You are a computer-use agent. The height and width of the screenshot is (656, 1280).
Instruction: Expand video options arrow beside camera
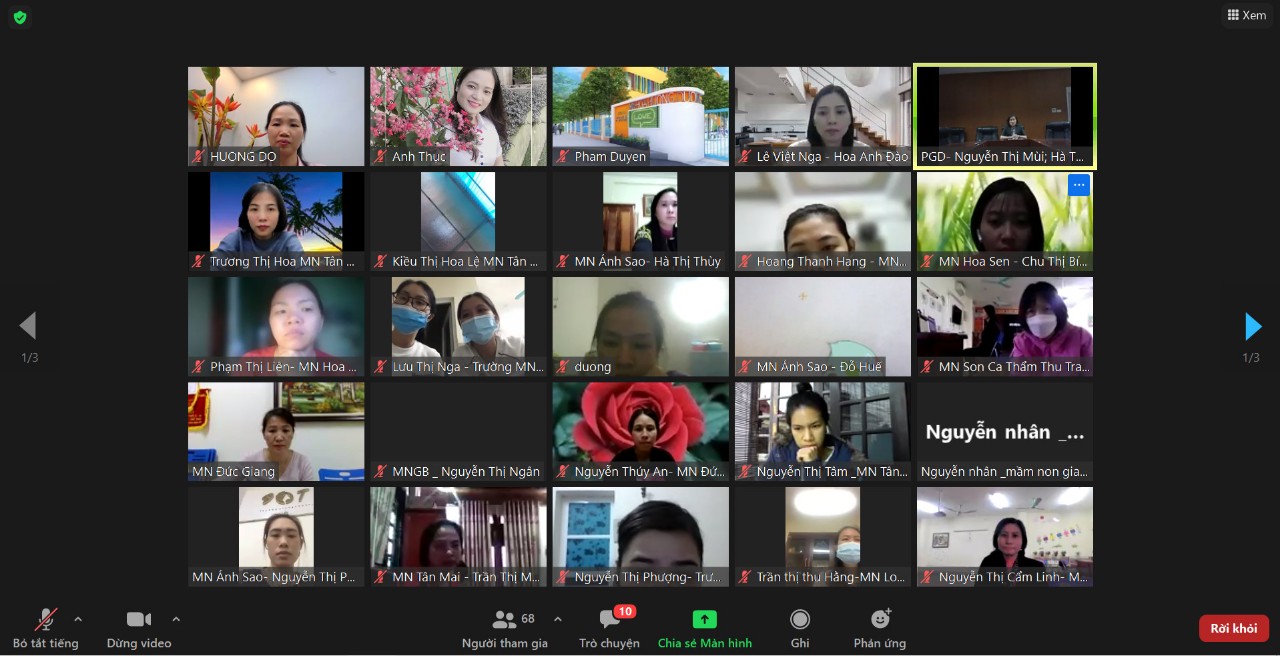pyautogui.click(x=176, y=618)
